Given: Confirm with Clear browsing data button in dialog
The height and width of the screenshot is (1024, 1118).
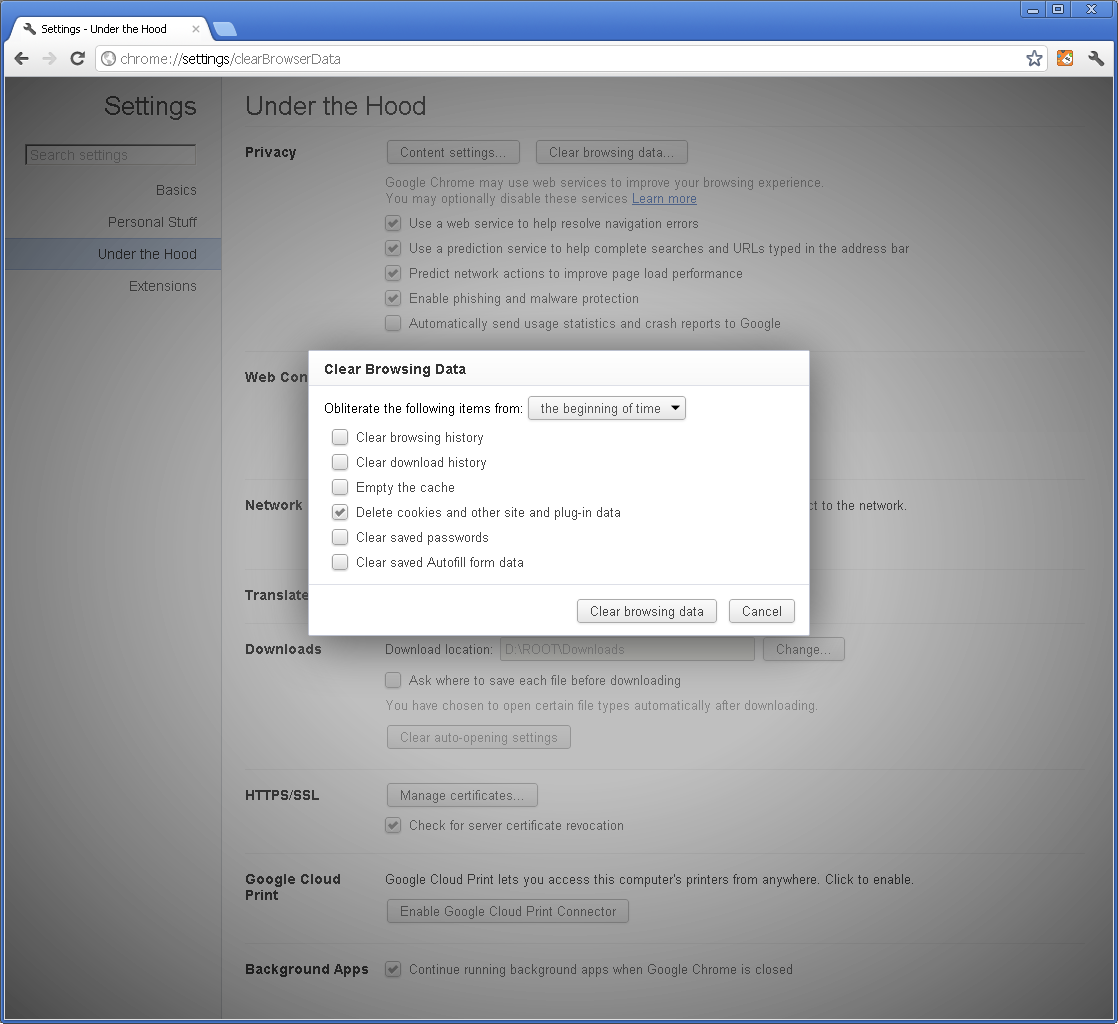Looking at the screenshot, I should [647, 611].
